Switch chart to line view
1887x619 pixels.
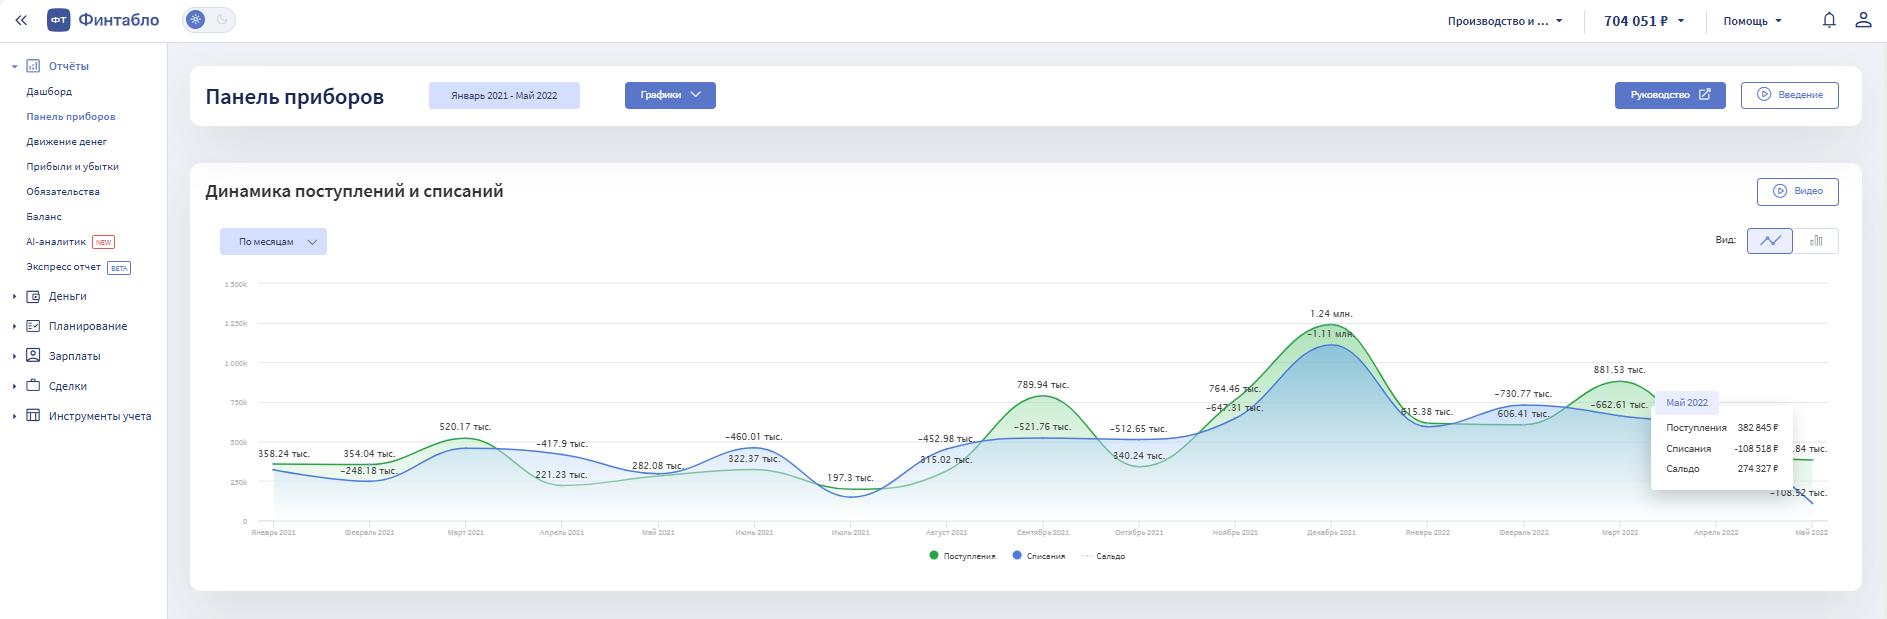point(1770,241)
